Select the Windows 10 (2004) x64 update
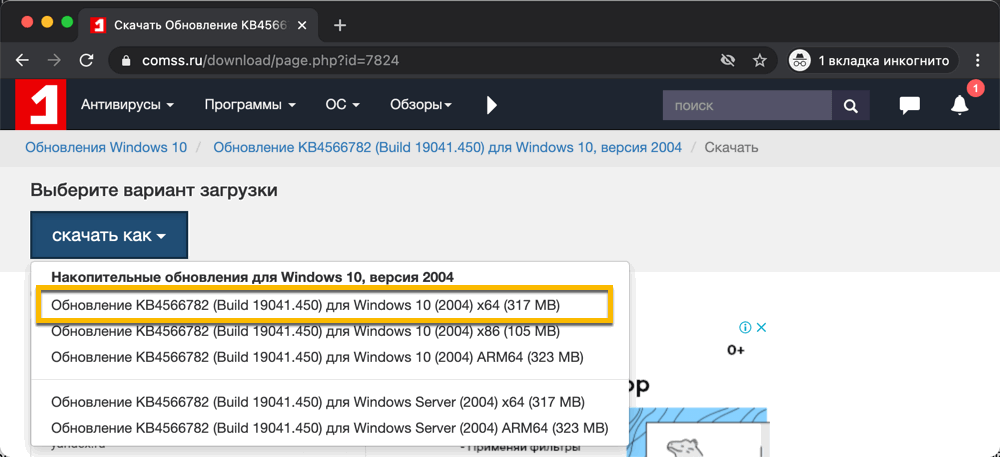Image resolution: width=1000 pixels, height=457 pixels. (305, 304)
